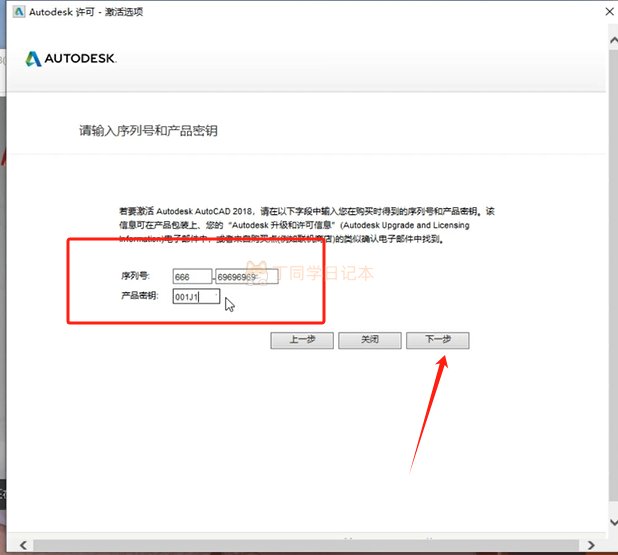Click the Autodesk title bar app icon
This screenshot has width=618, height=555.
click(x=19, y=12)
